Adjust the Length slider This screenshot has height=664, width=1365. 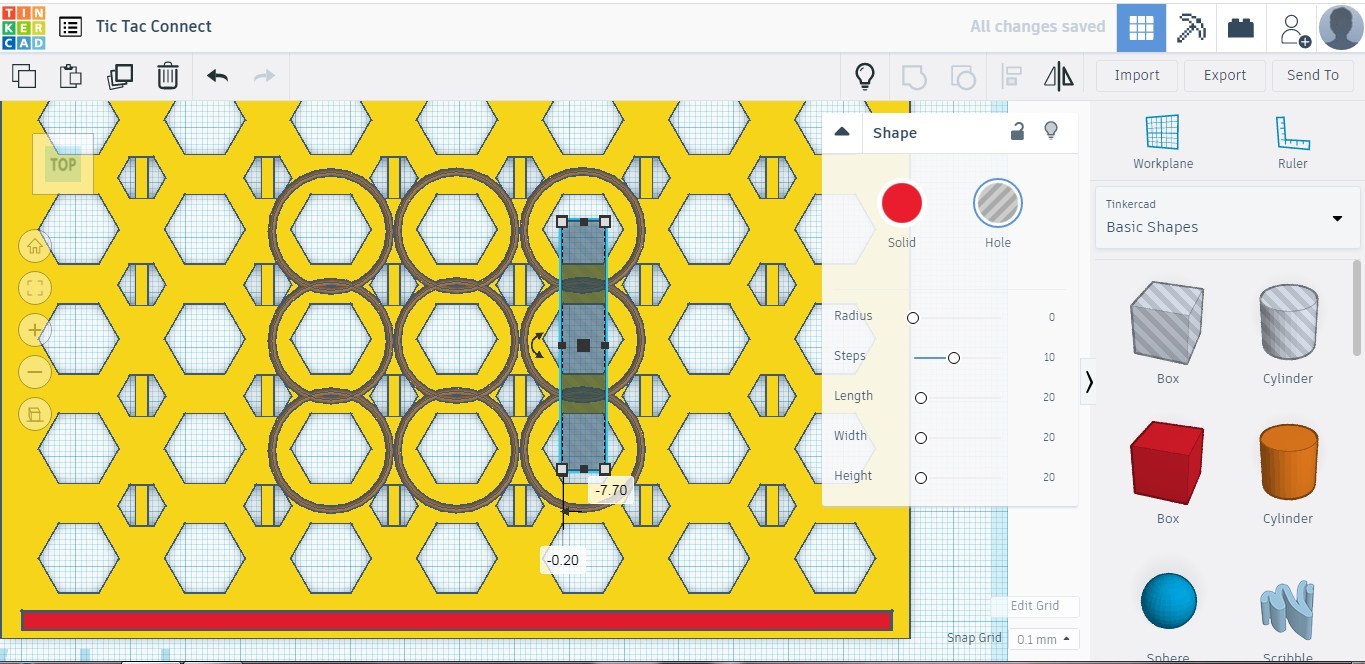tap(921, 398)
